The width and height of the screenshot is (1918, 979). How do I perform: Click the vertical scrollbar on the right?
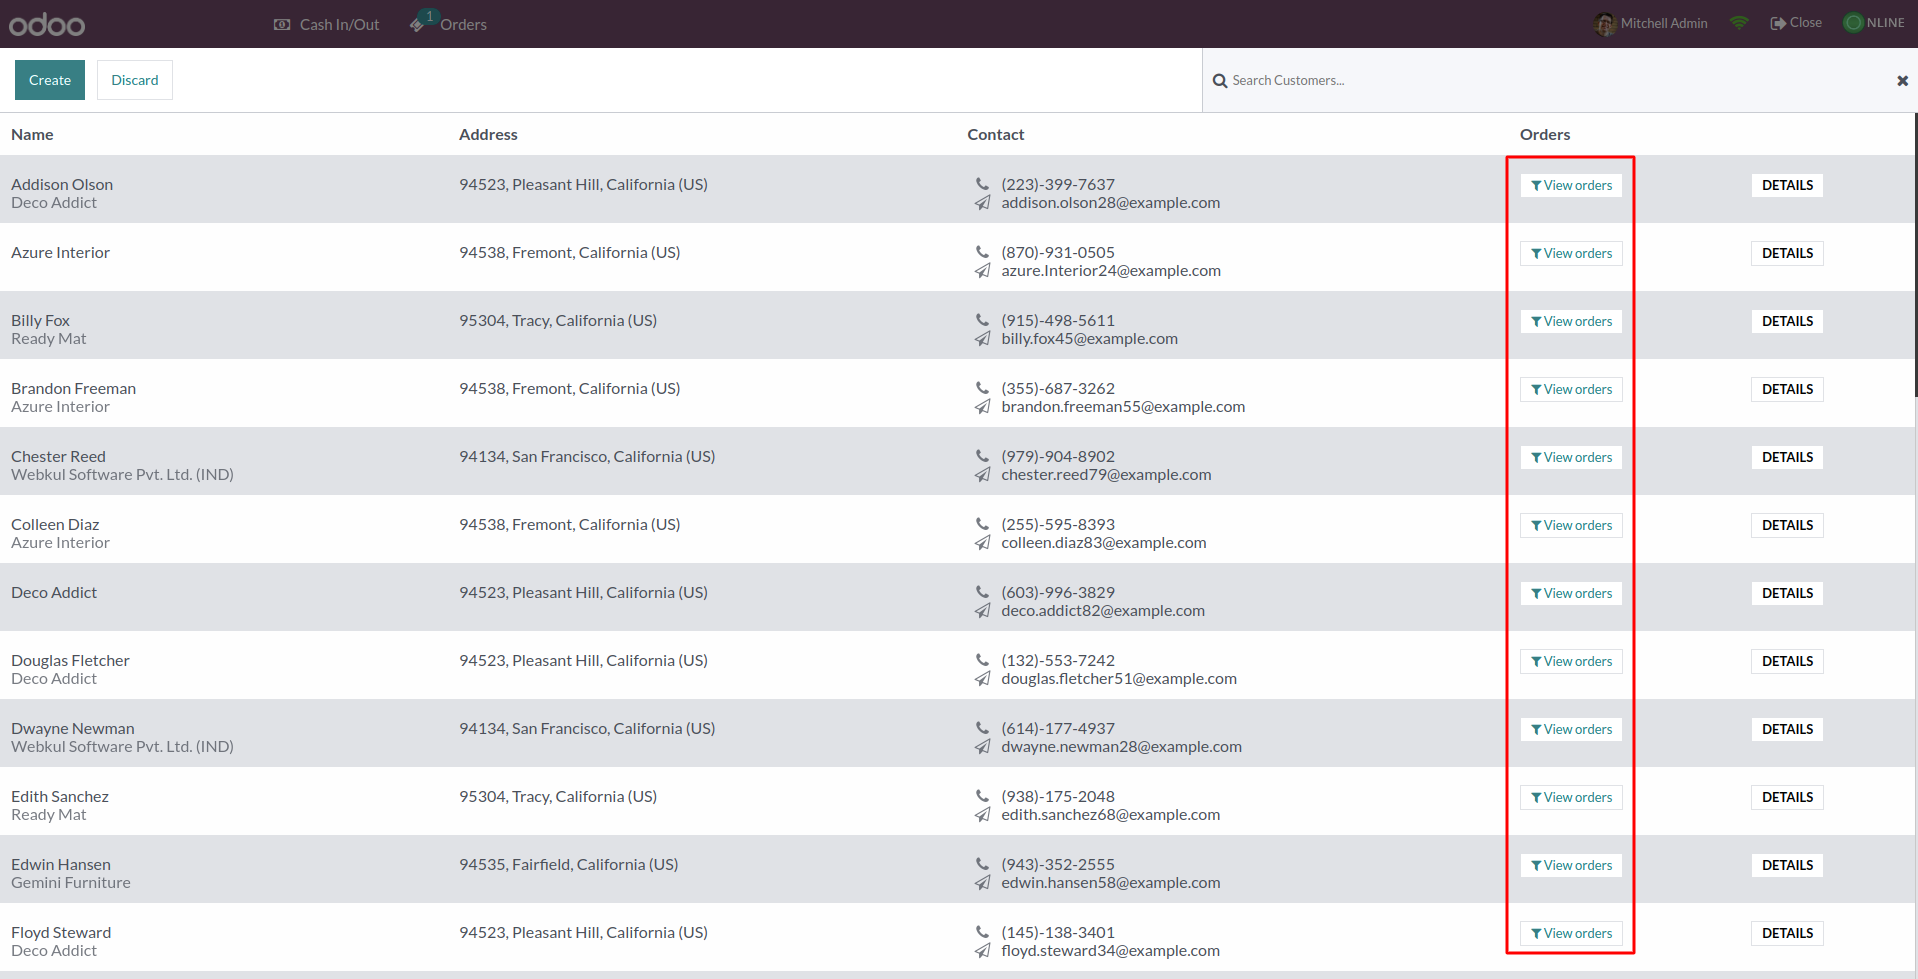point(1915,255)
